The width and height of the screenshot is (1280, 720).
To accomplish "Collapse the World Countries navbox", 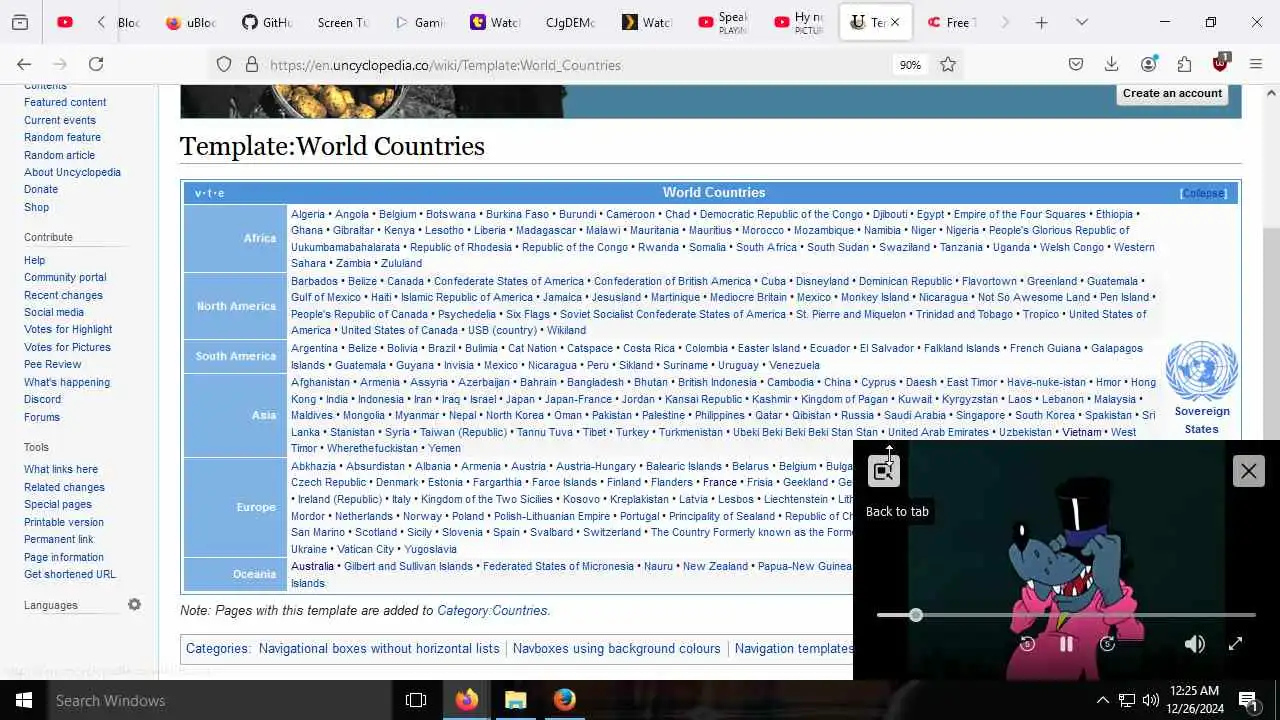I will (x=1203, y=193).
